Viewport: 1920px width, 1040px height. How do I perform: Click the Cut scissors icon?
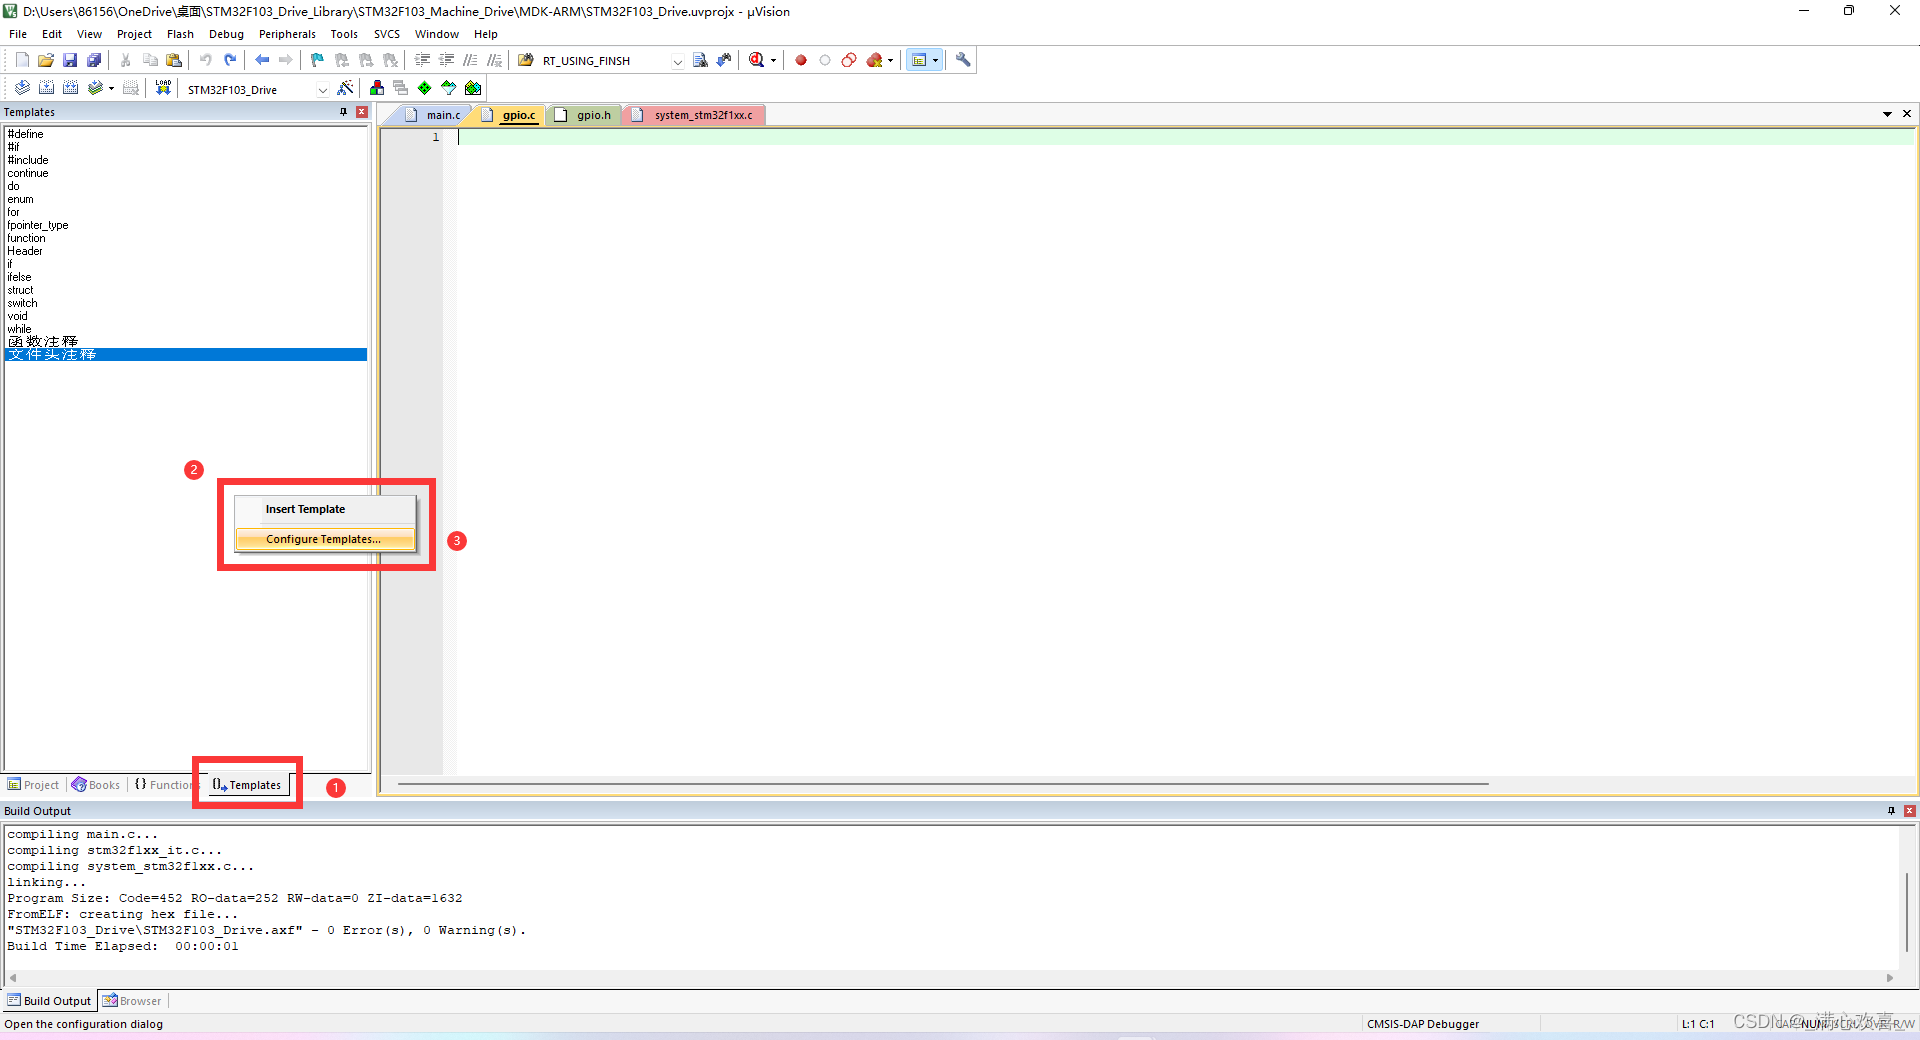(126, 60)
